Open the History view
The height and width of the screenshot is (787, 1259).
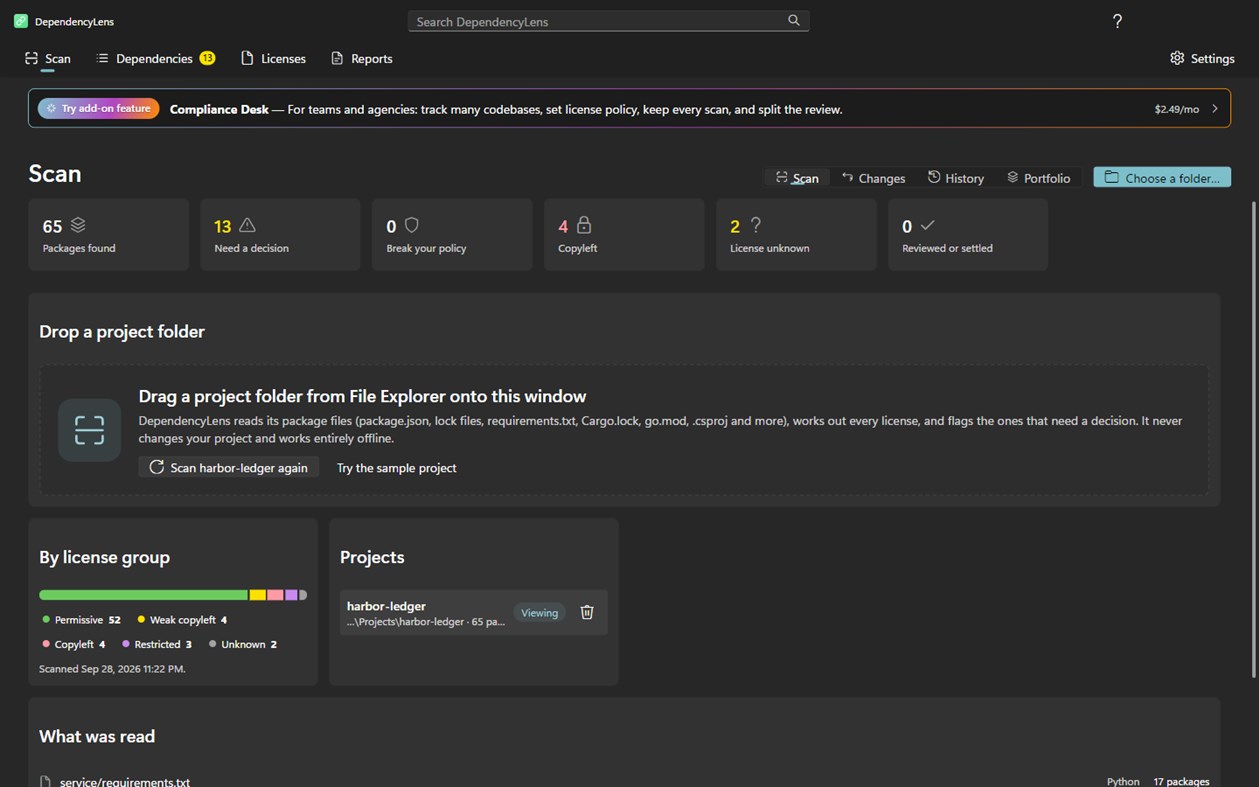click(956, 178)
